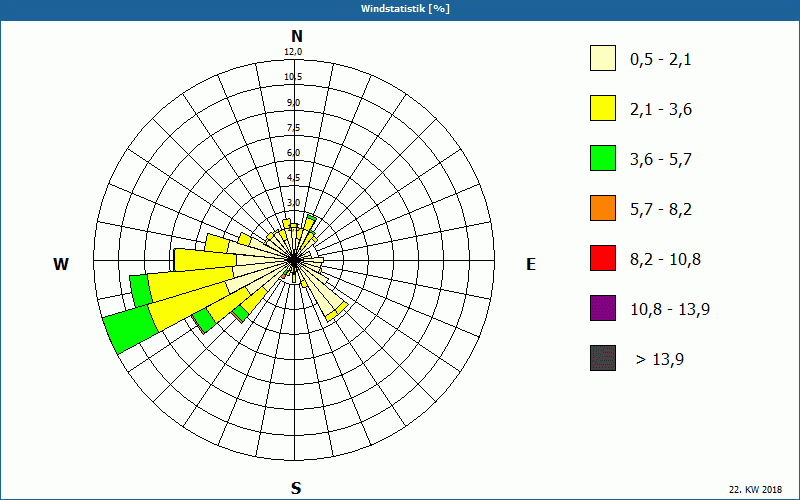Click the '10,8 - 13,9' legend text
This screenshot has height=500, width=800.
tap(670, 310)
